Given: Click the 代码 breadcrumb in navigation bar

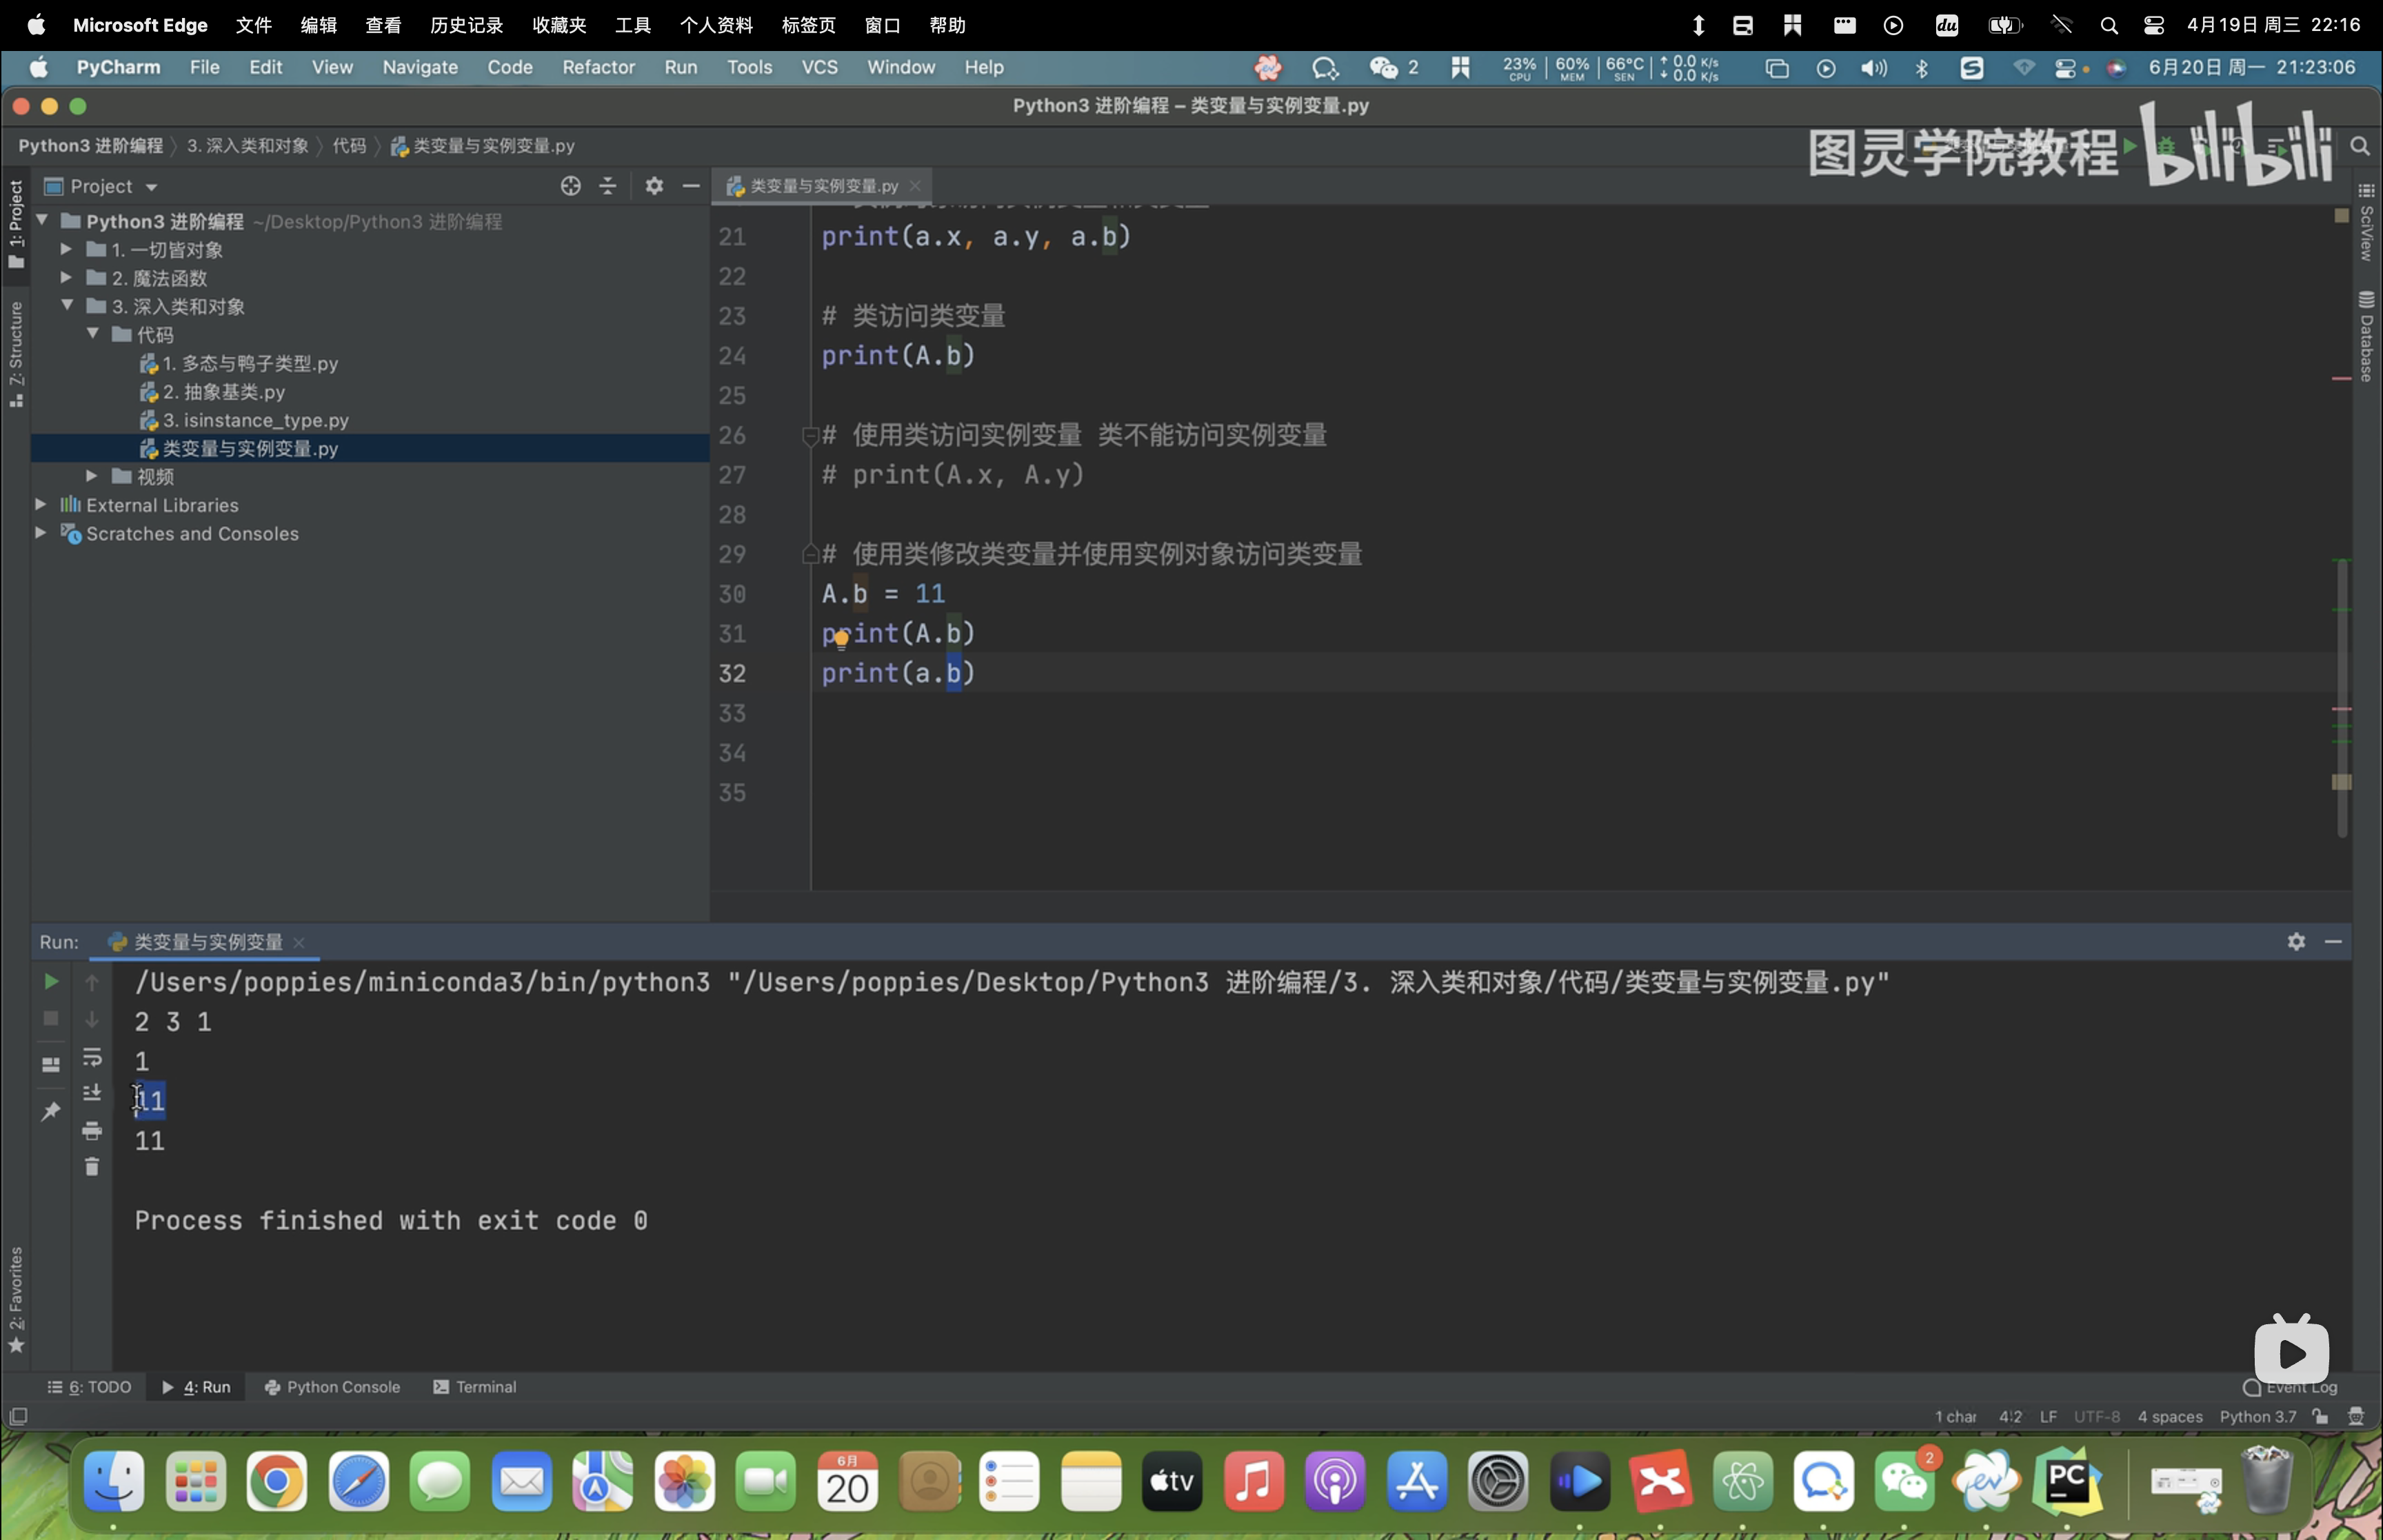Looking at the screenshot, I should 349,146.
